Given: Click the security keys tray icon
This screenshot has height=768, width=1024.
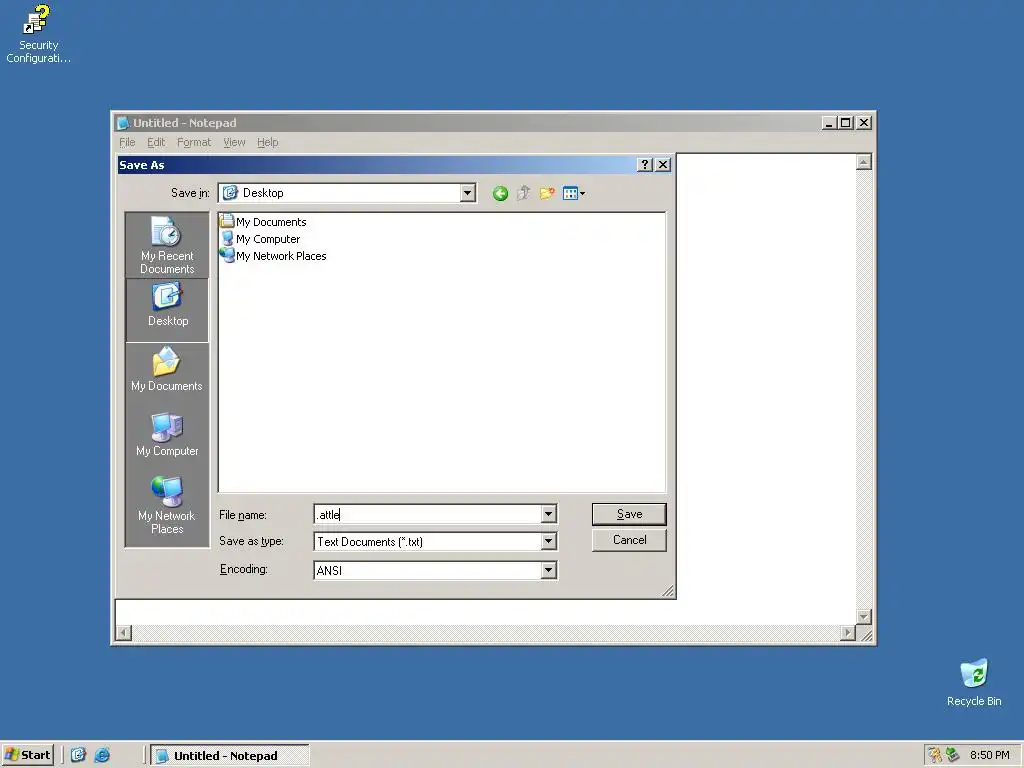Looking at the screenshot, I should pos(935,755).
